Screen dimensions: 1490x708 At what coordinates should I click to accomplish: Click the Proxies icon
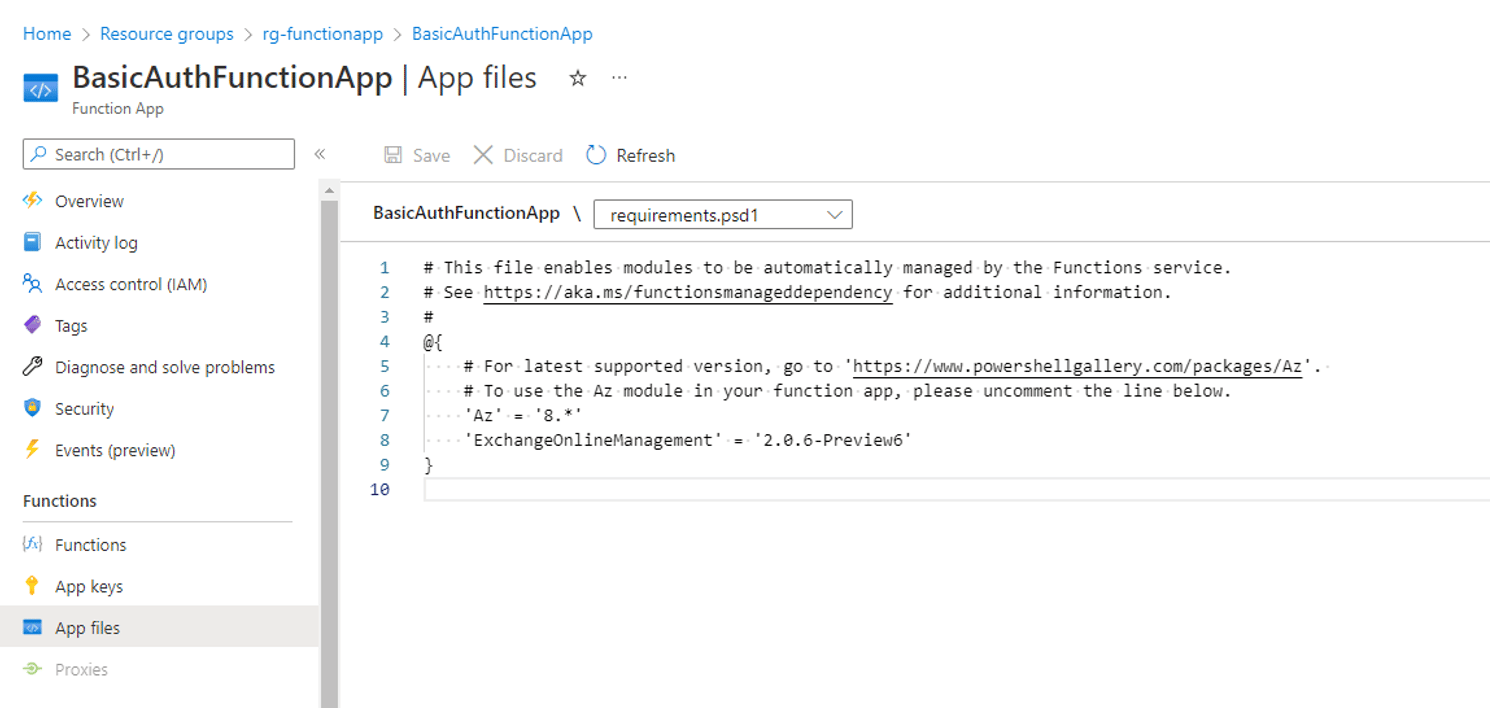33,669
